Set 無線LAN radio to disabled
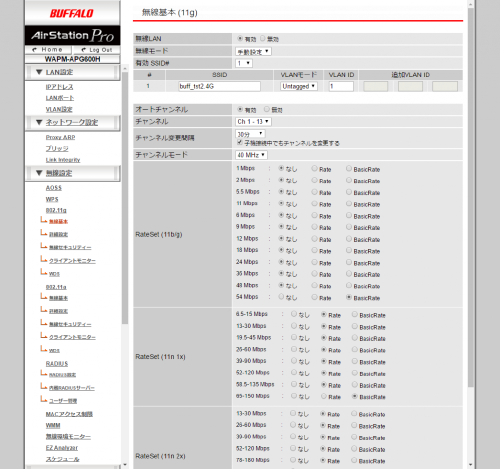Screen dimensions: 500x469 (263, 39)
